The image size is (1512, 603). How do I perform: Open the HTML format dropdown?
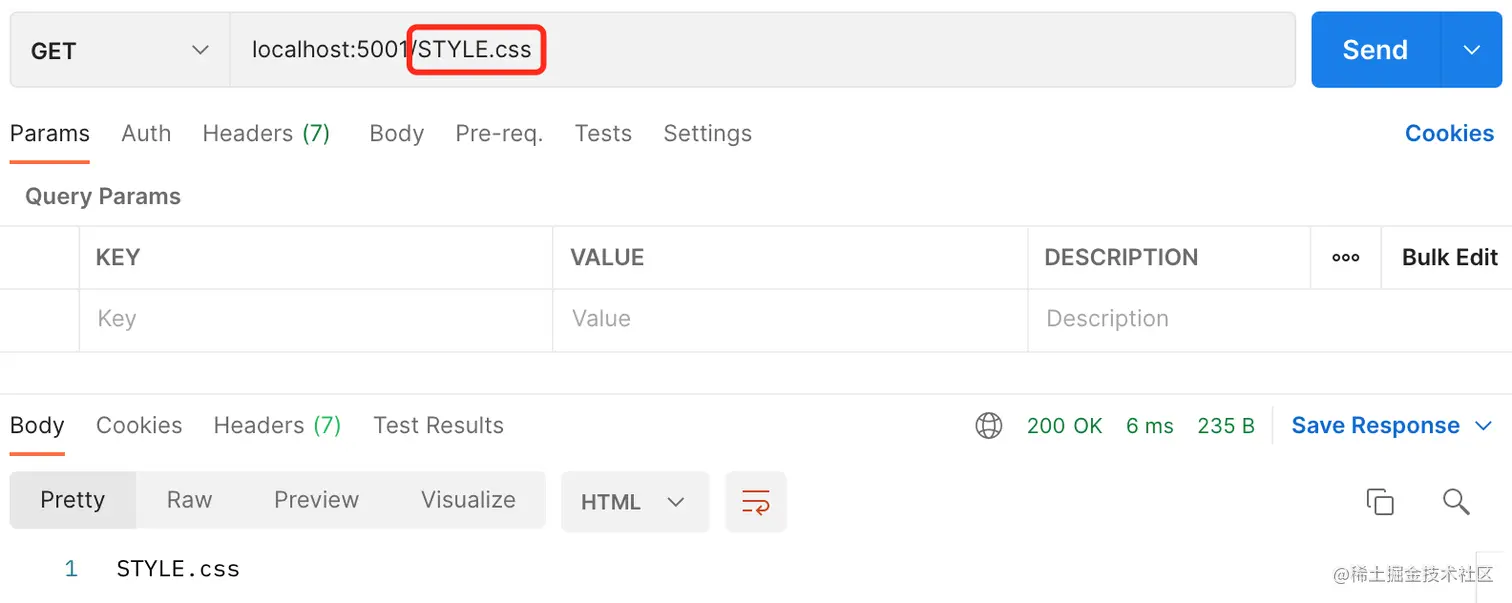tap(634, 501)
